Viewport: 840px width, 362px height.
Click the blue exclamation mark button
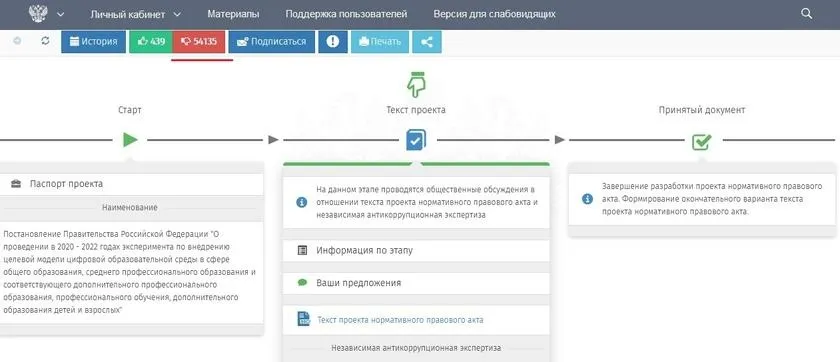click(333, 42)
